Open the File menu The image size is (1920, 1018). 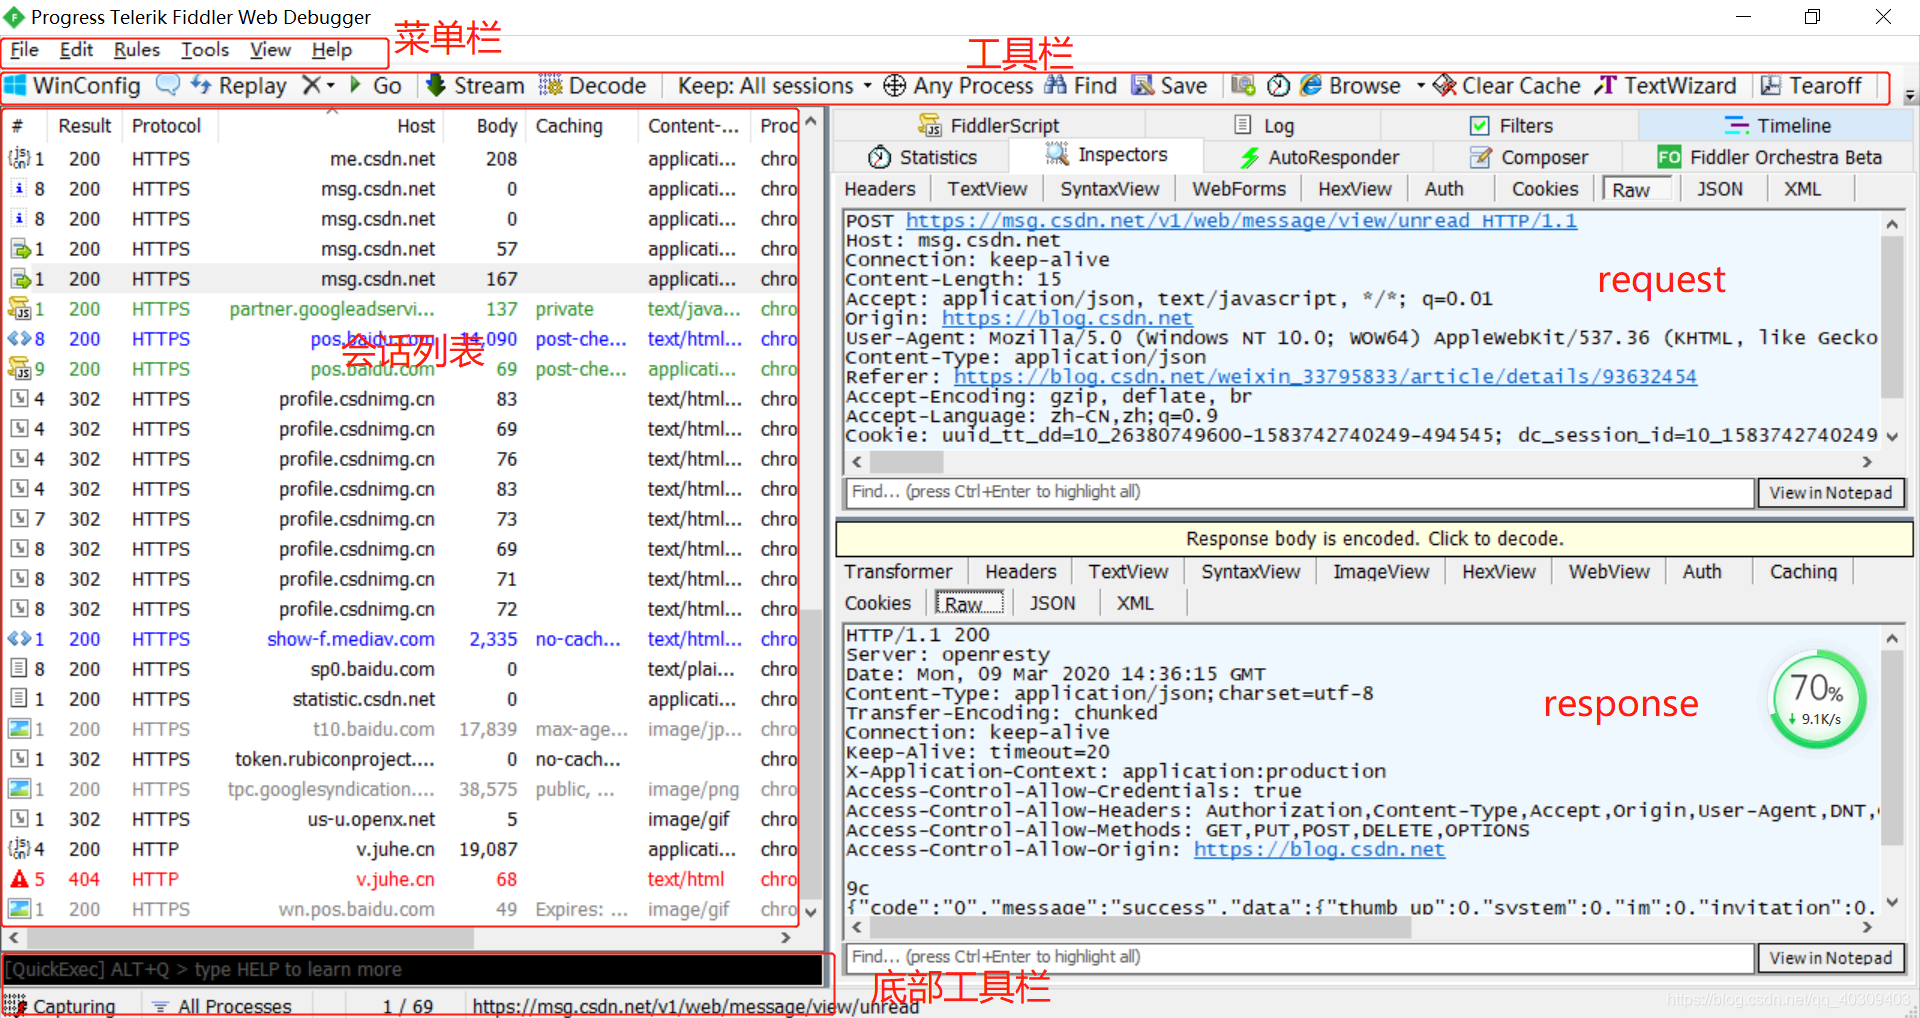tap(25, 50)
